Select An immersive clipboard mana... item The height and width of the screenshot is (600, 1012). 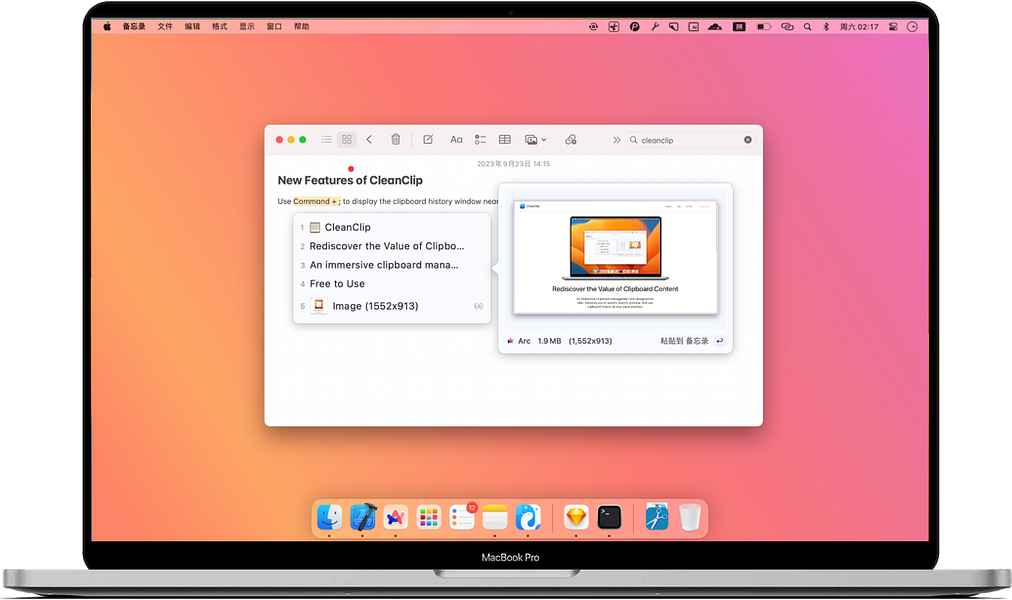point(392,265)
